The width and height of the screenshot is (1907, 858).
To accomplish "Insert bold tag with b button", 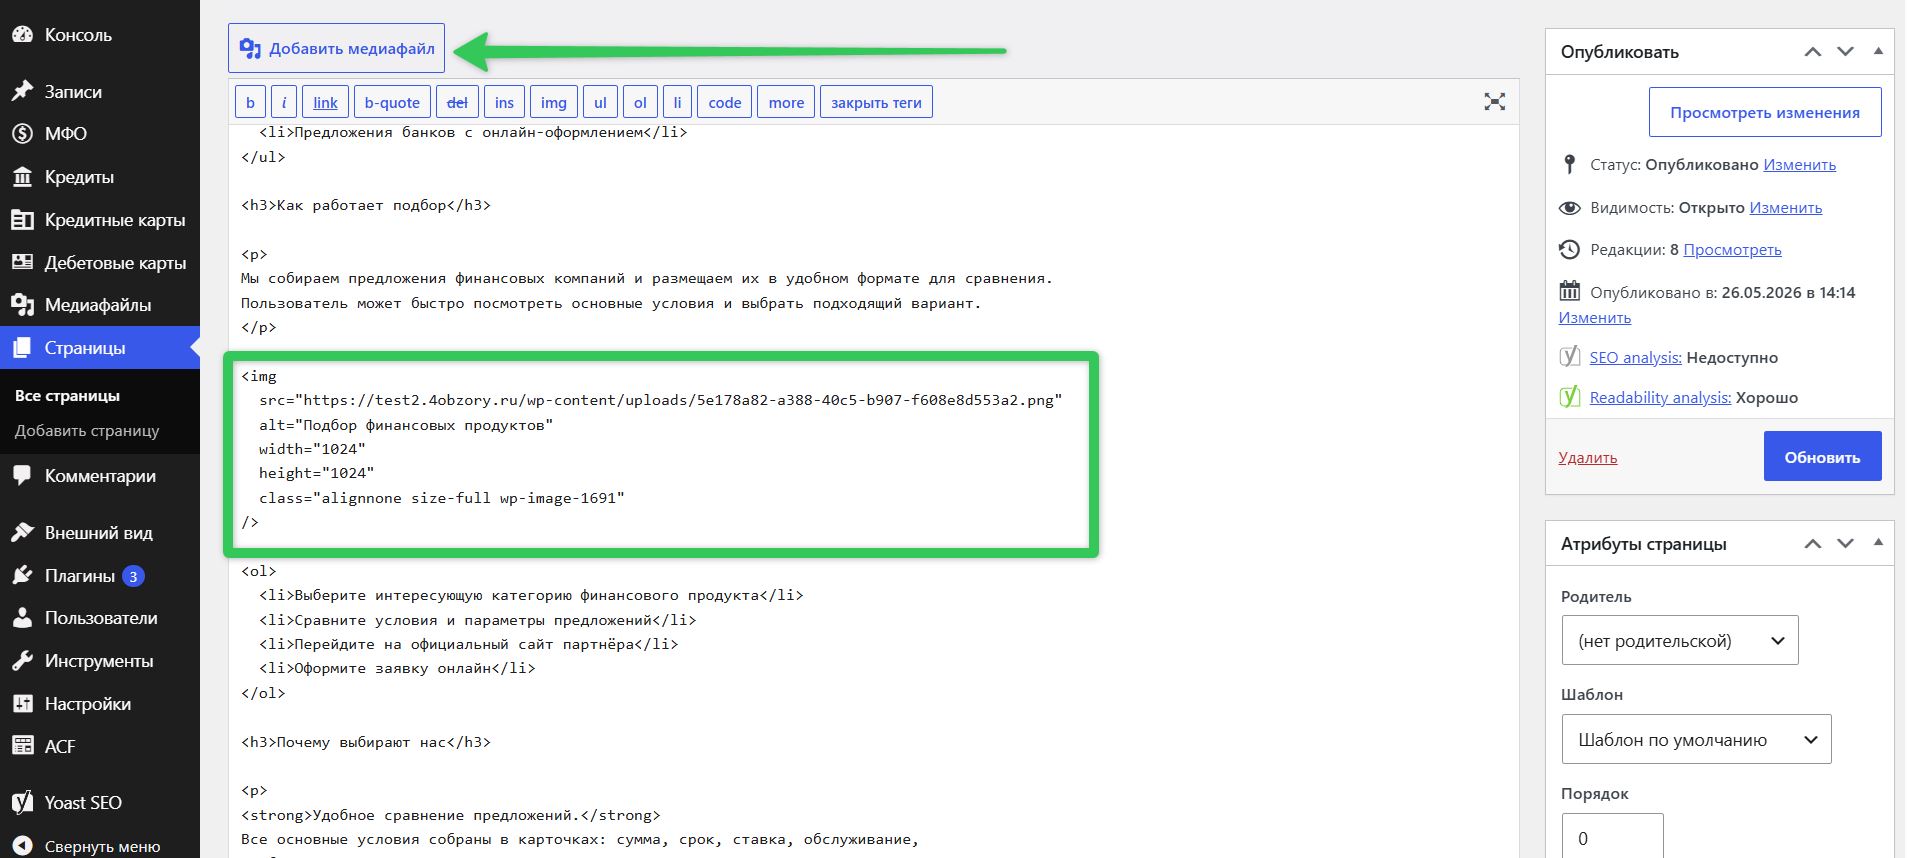I will tap(250, 102).
